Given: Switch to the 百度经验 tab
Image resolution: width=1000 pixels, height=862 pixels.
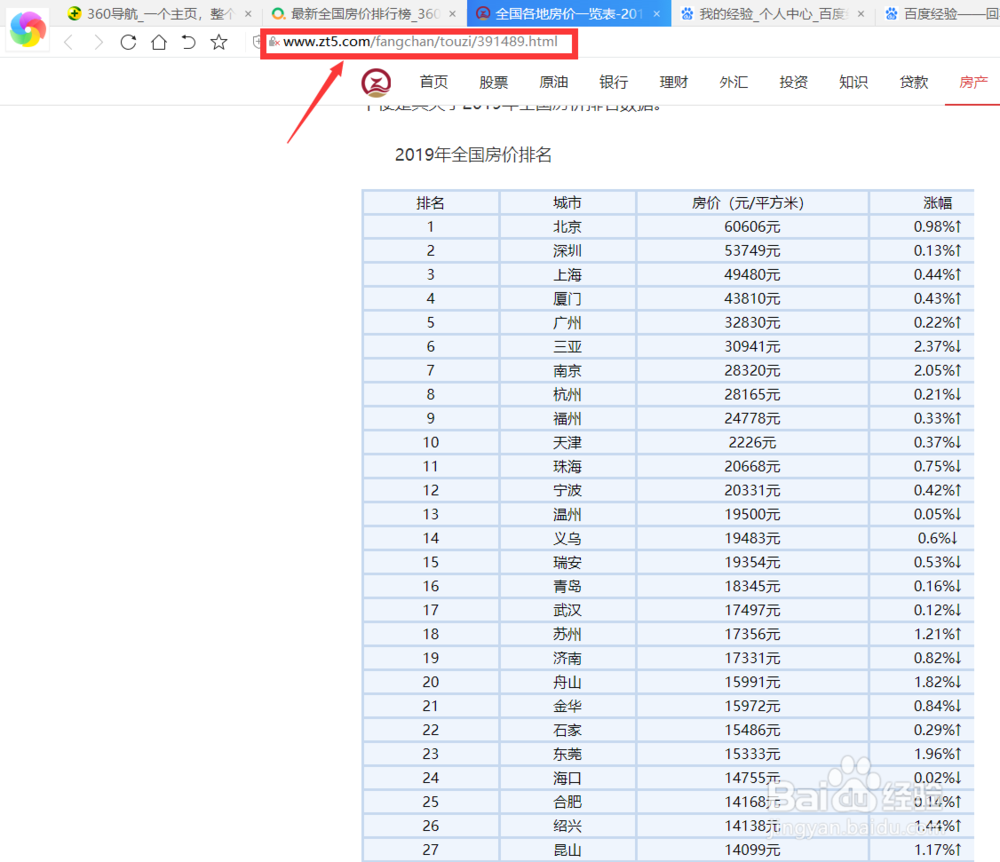Looking at the screenshot, I should pyautogui.click(x=943, y=13).
